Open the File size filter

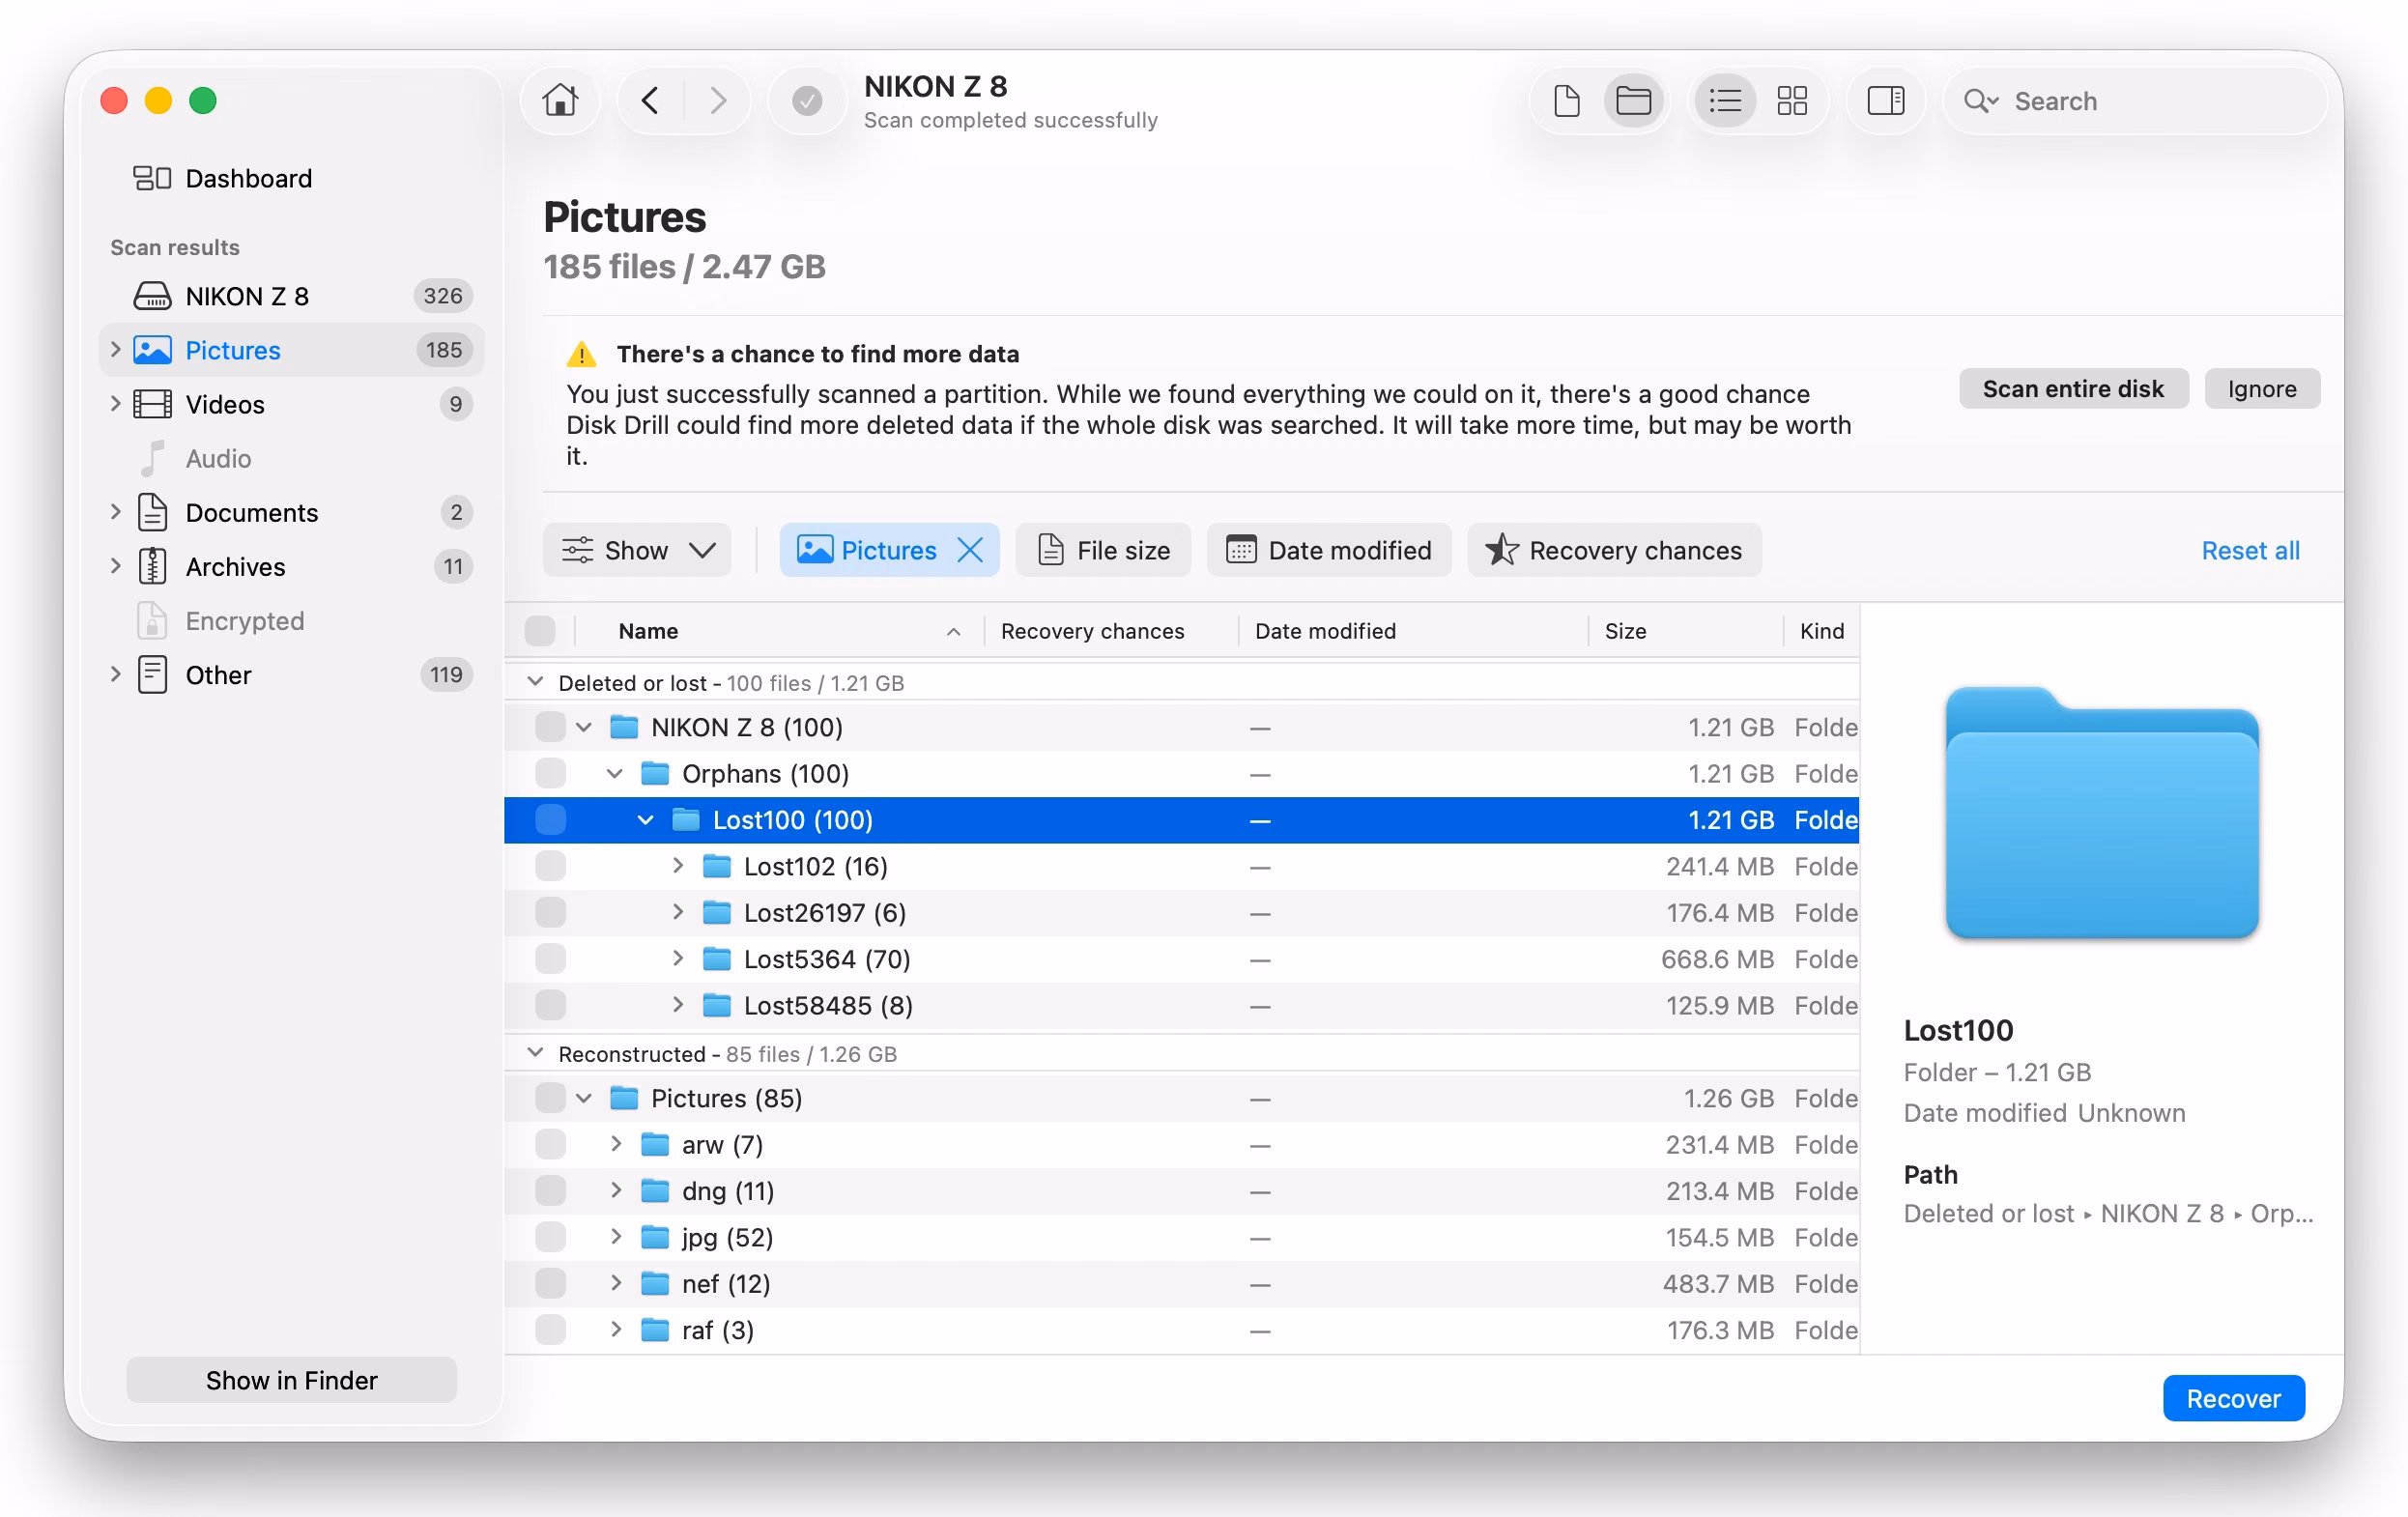(1103, 550)
